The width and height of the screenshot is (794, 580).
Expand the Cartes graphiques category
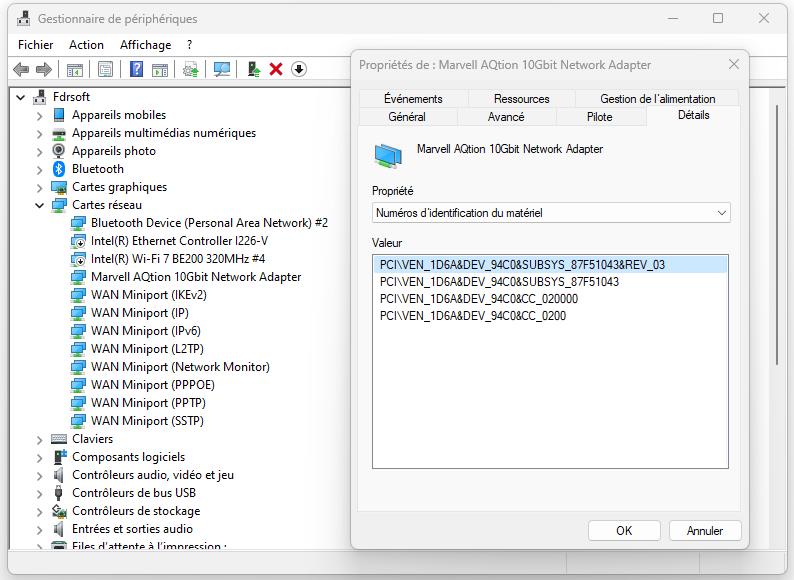click(40, 187)
